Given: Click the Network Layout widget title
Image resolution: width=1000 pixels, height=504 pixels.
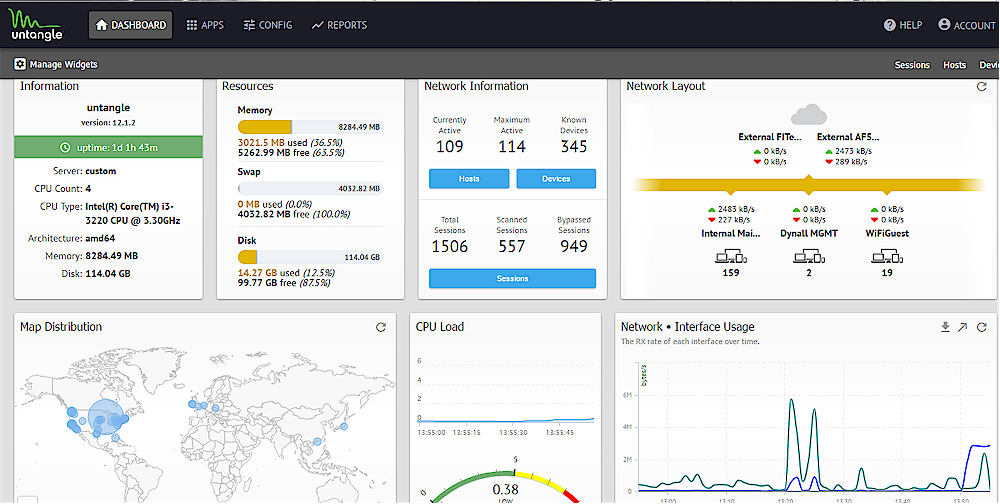Looking at the screenshot, I should coord(666,86).
